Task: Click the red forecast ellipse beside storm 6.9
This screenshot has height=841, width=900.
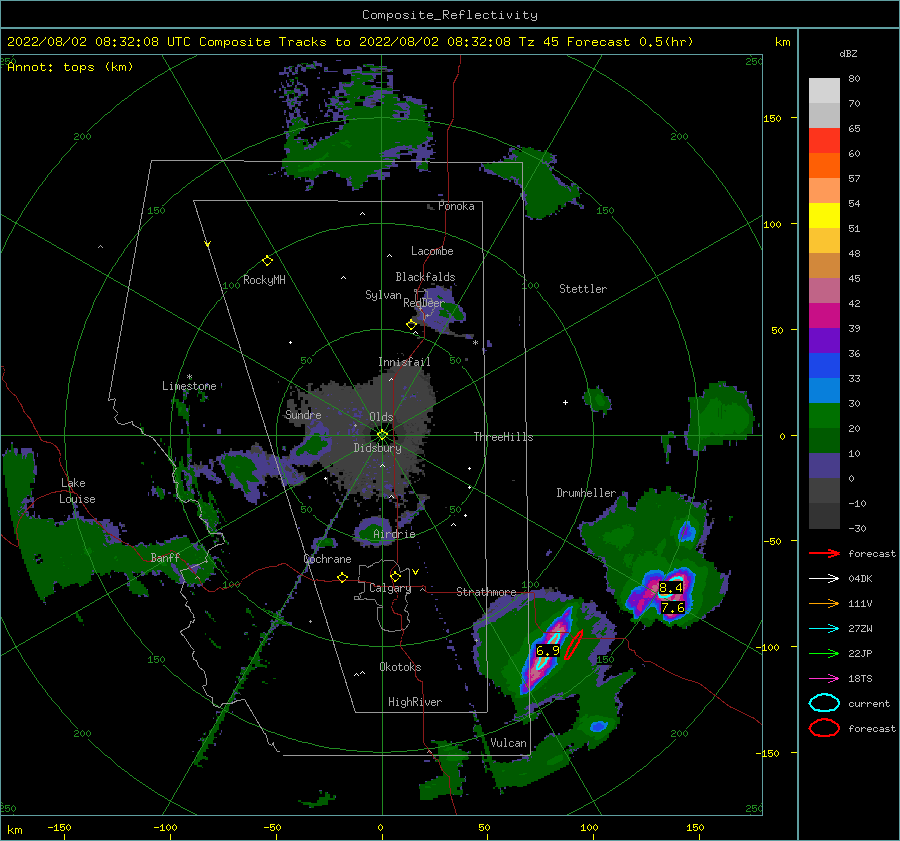Action: coord(574,645)
